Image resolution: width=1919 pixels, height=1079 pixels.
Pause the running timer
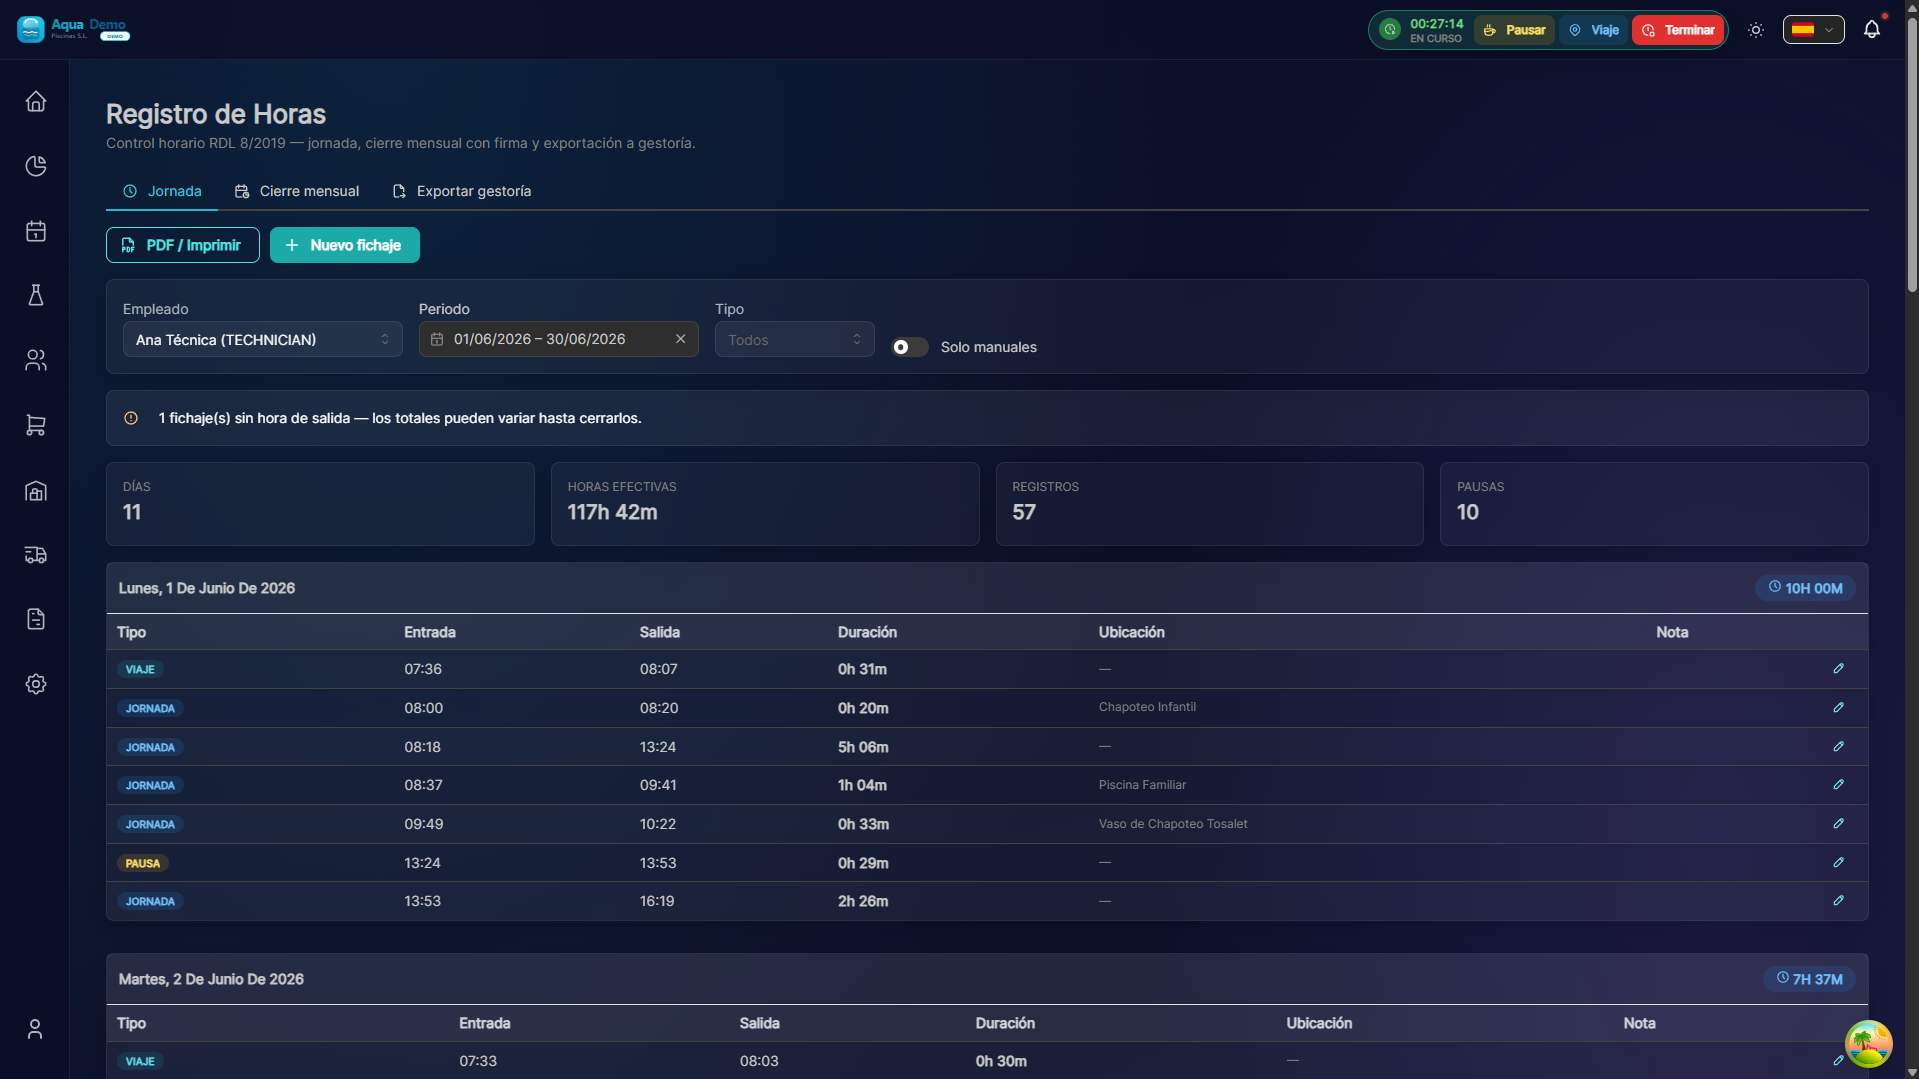coord(1514,30)
